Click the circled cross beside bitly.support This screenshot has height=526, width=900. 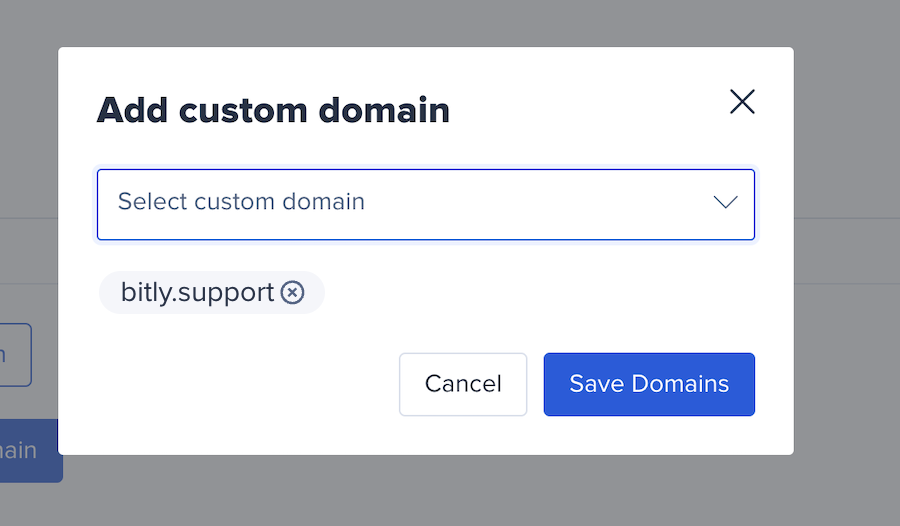pyautogui.click(x=292, y=292)
